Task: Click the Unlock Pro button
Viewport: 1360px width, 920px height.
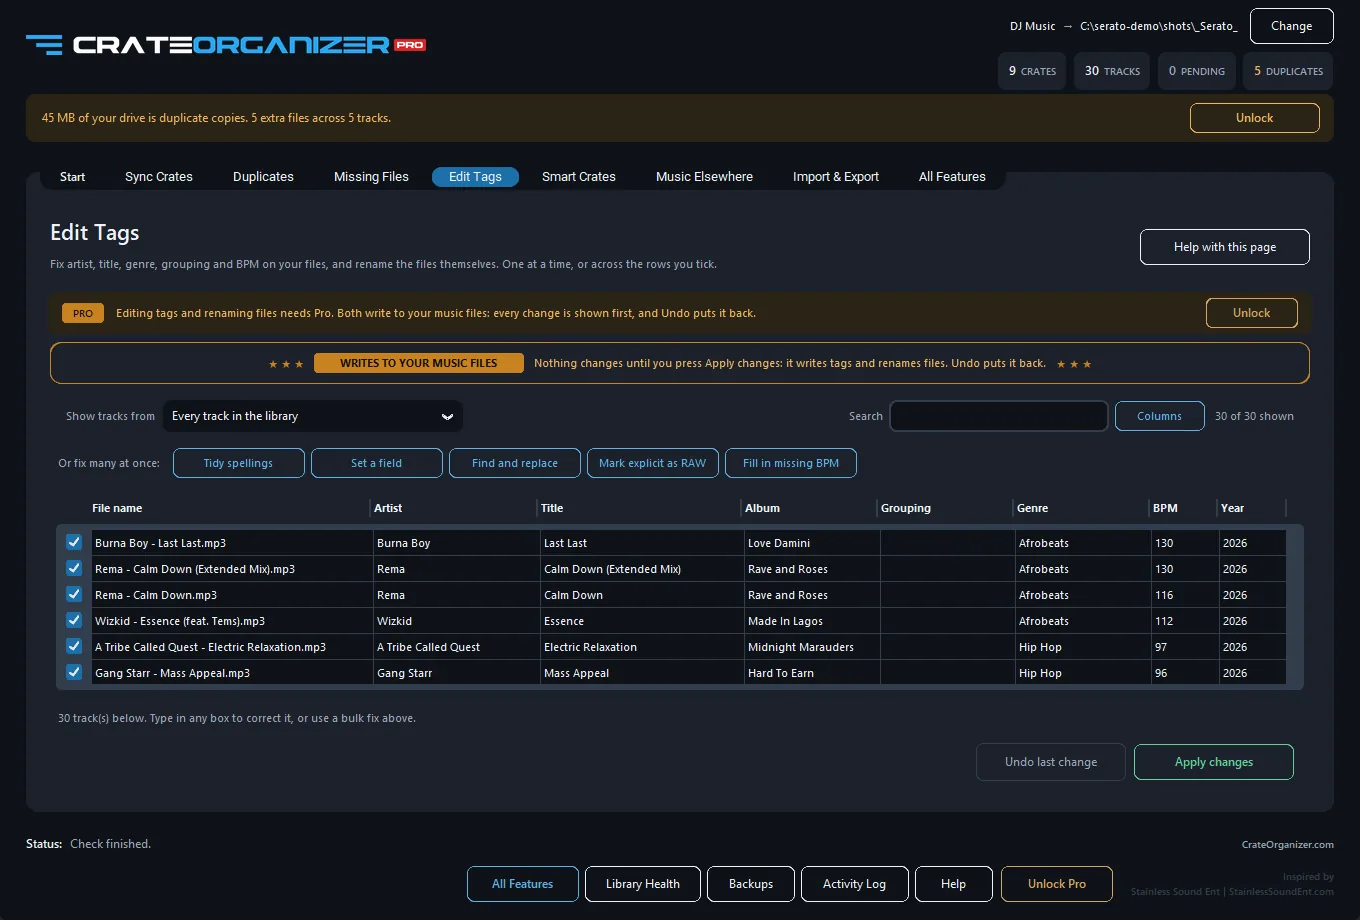Action: point(1057,884)
